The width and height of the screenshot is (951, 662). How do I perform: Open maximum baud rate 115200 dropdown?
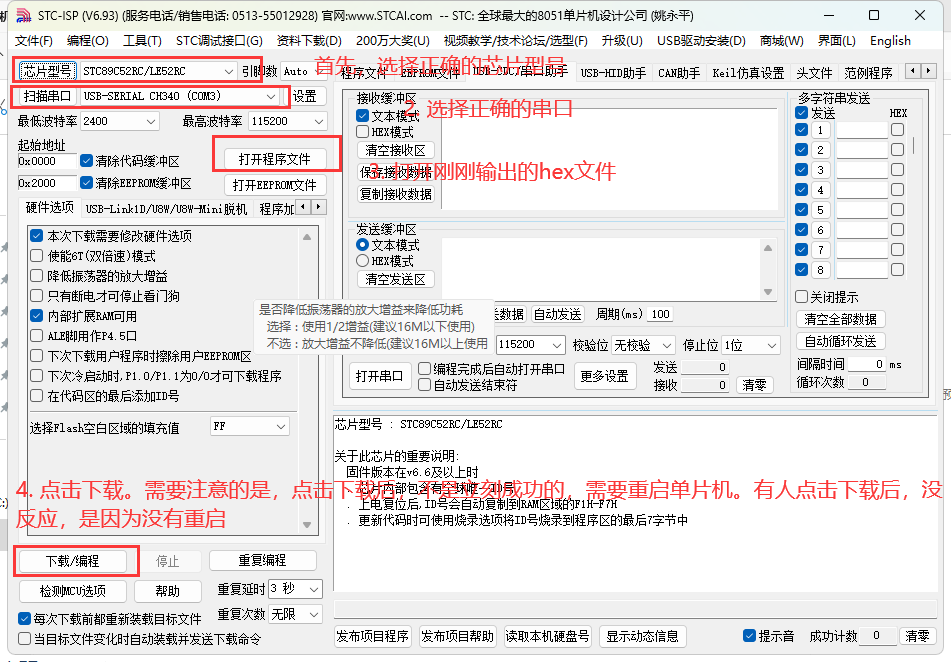tap(287, 121)
